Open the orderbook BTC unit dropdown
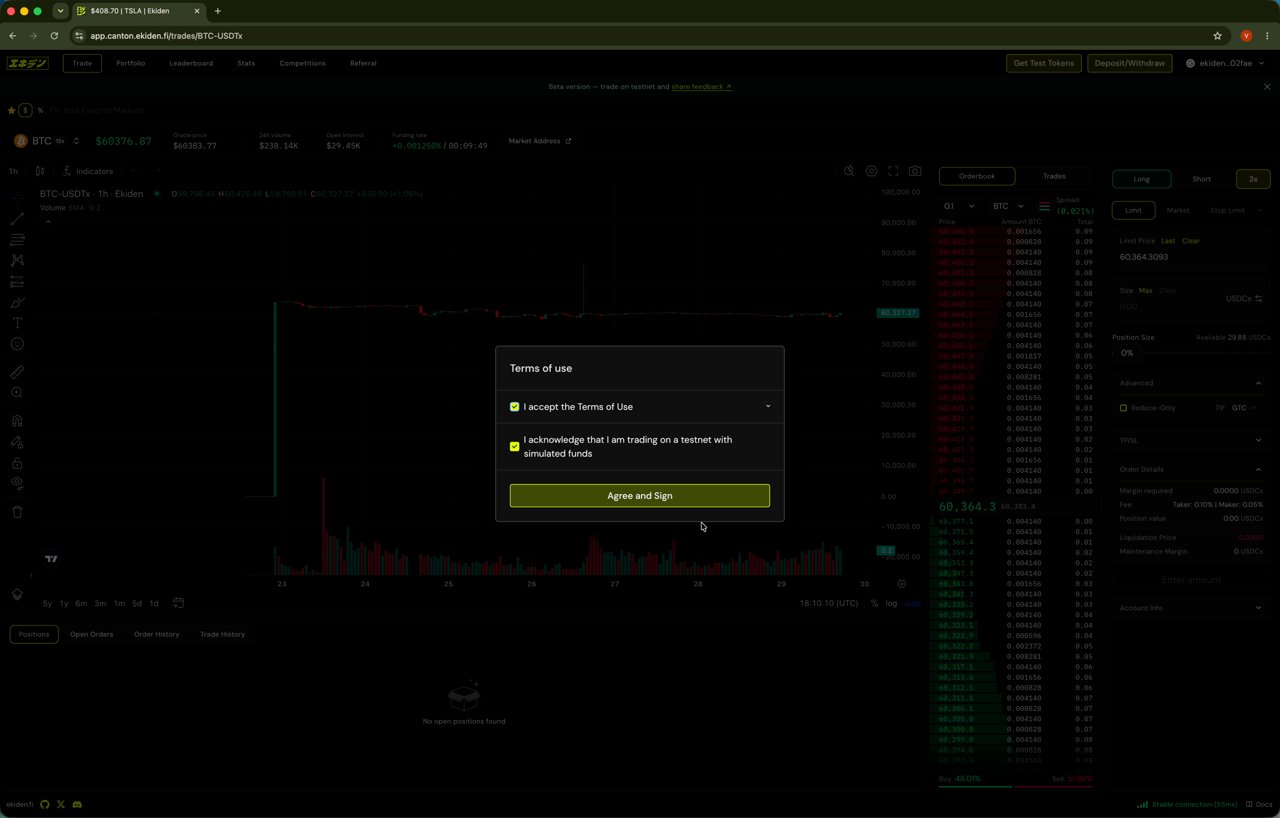The image size is (1280, 818). (x=1008, y=206)
